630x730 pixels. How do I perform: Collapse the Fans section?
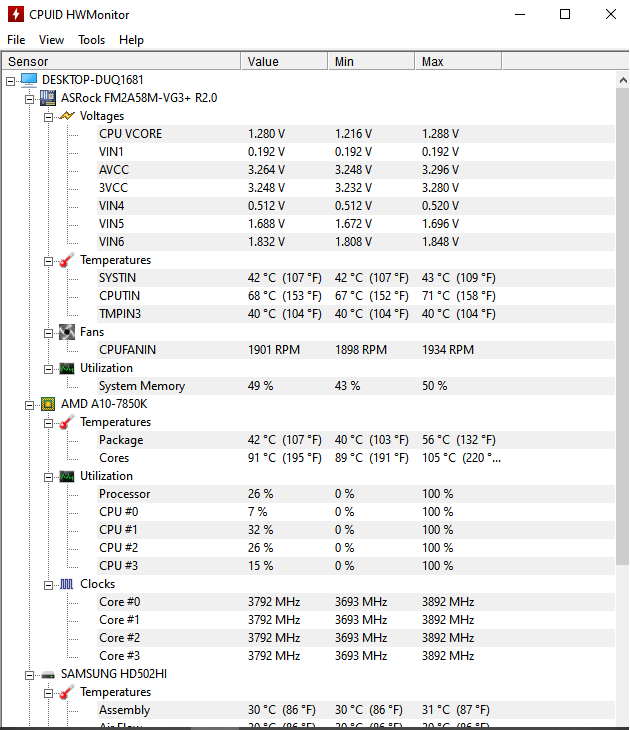(x=48, y=333)
